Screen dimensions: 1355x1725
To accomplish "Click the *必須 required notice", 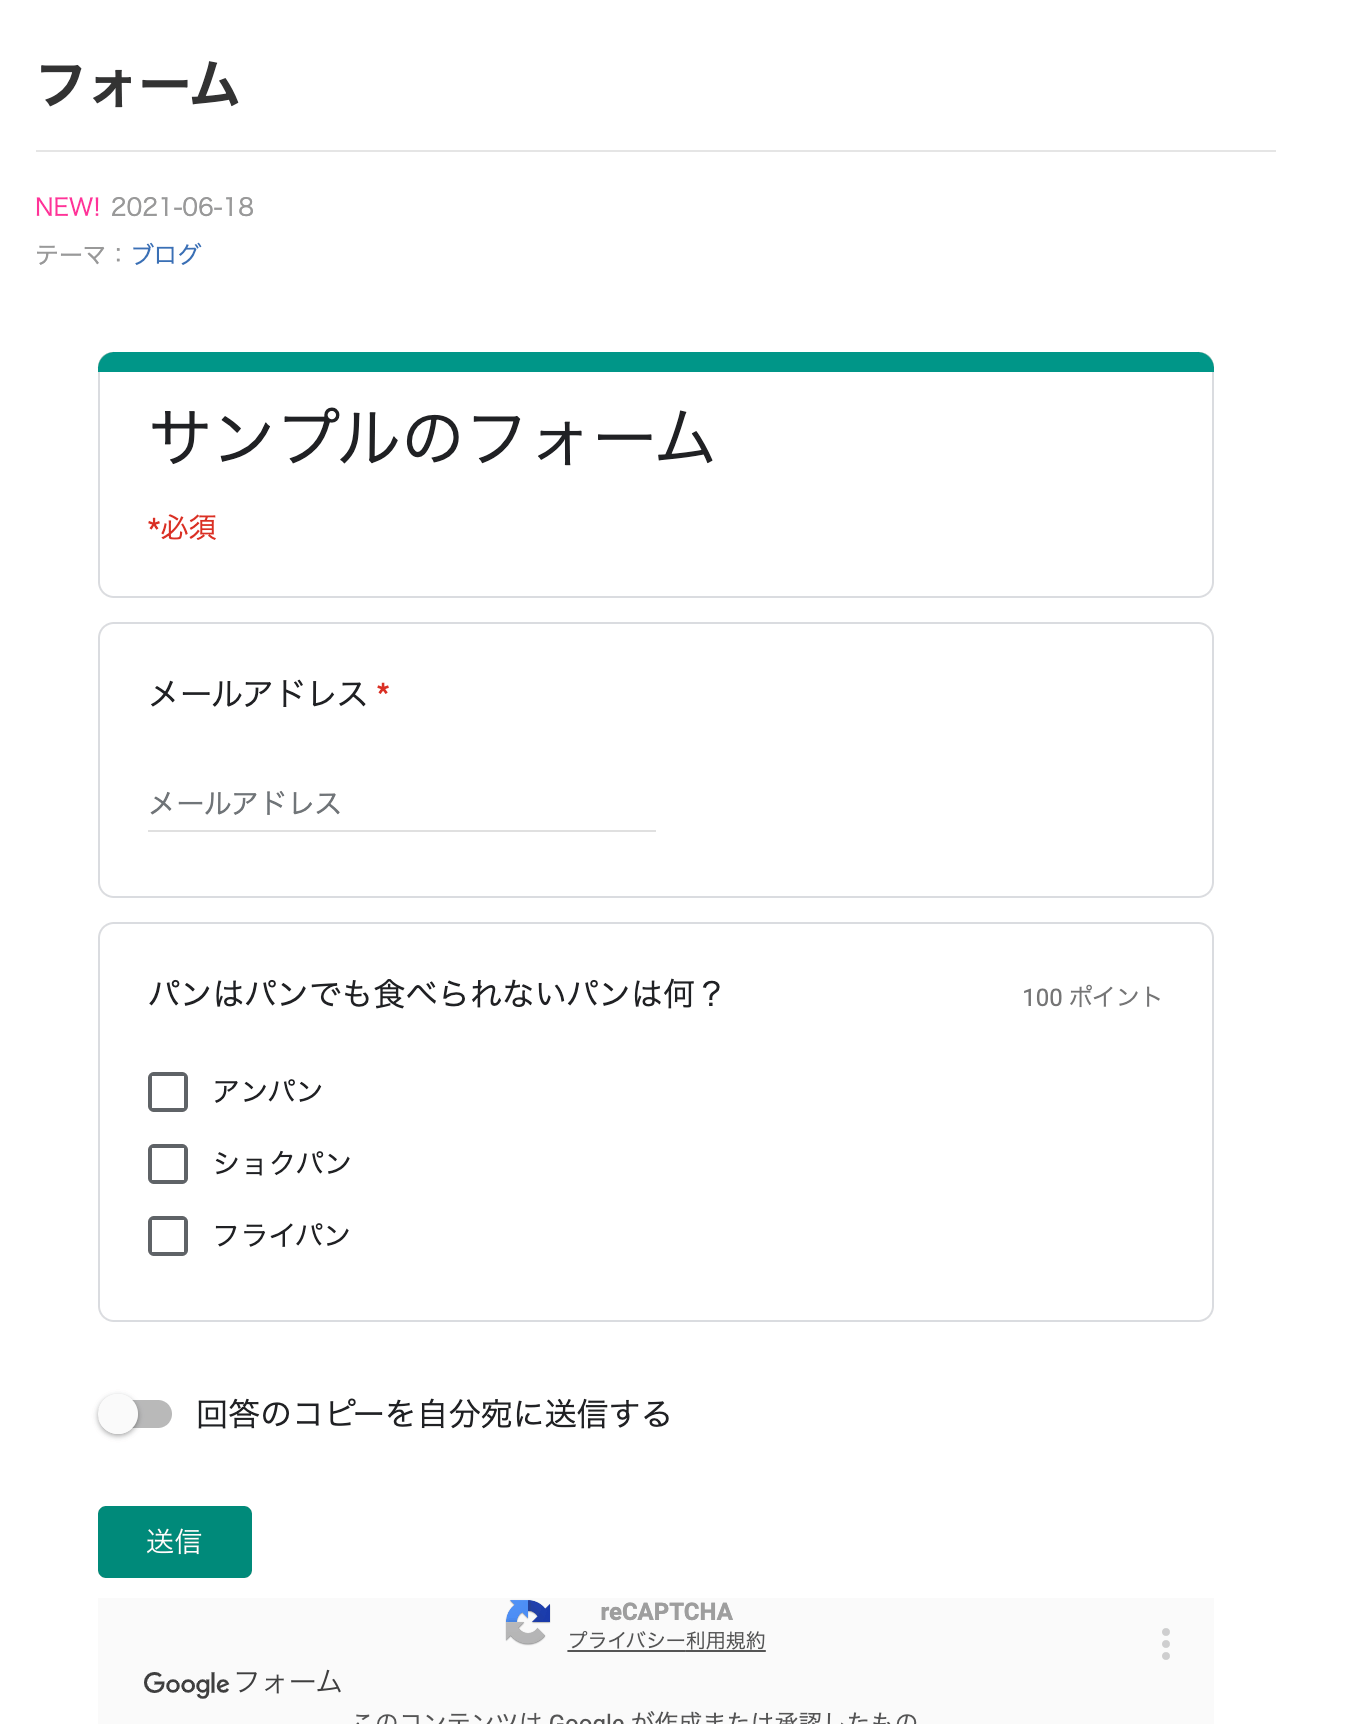I will (182, 528).
